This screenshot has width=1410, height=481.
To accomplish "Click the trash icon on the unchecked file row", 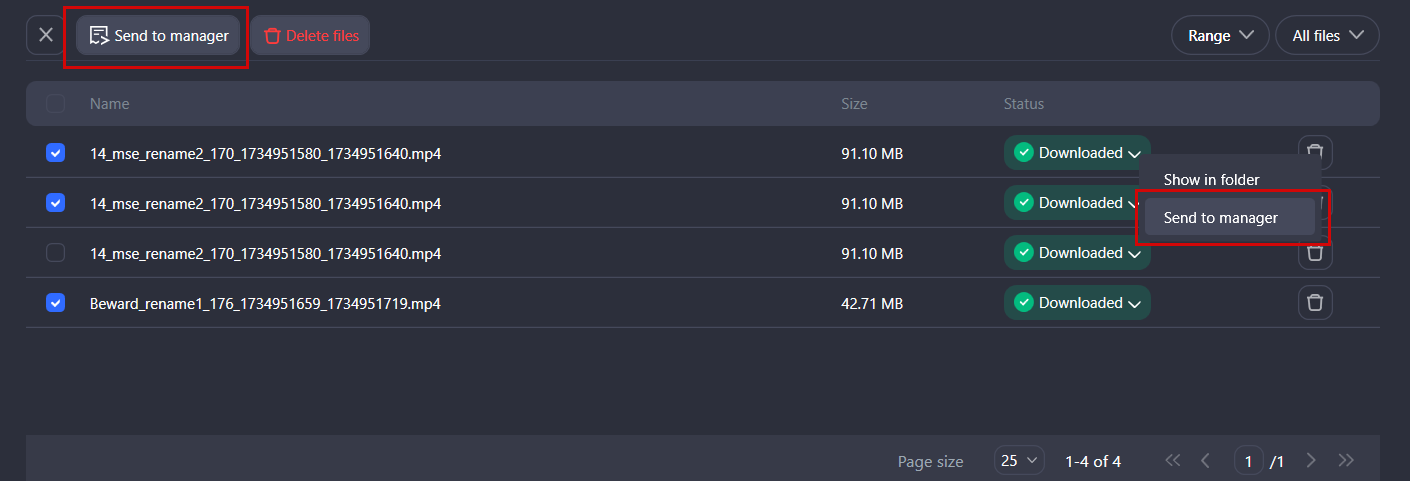I will (1315, 253).
